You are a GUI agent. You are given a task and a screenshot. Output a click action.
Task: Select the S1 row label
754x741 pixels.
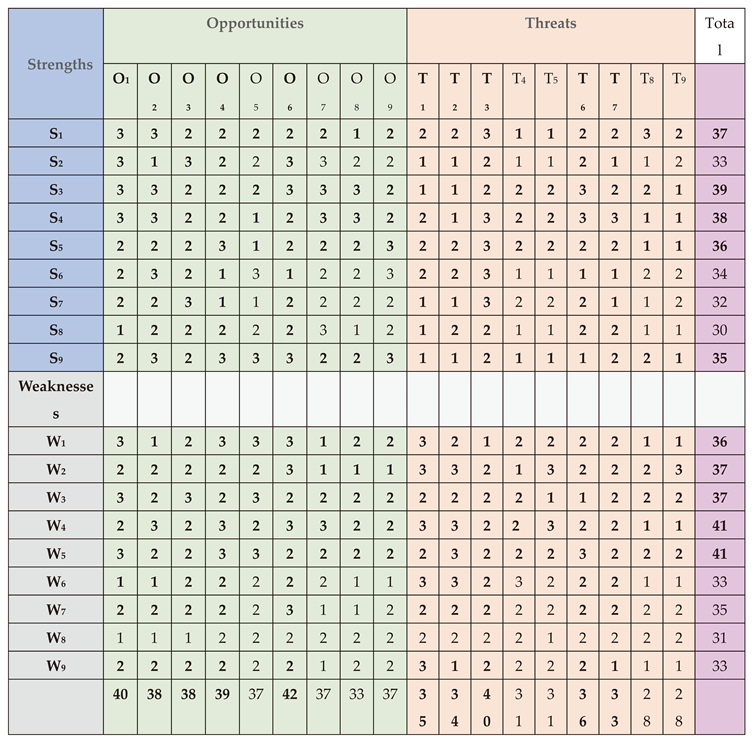click(x=53, y=134)
